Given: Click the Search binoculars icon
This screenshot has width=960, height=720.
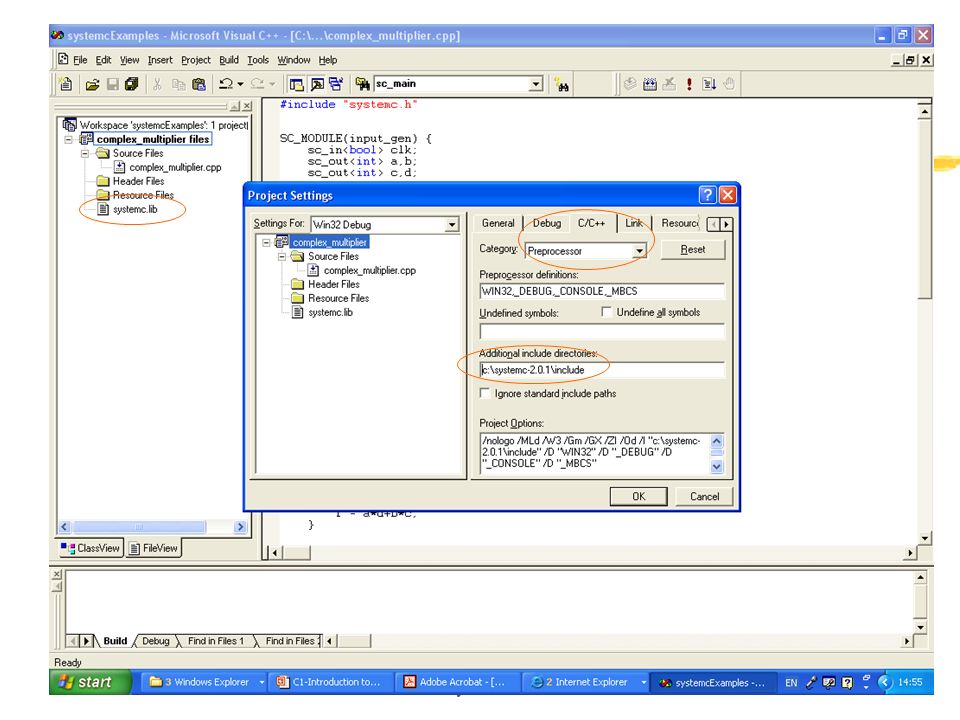Looking at the screenshot, I should 561,84.
